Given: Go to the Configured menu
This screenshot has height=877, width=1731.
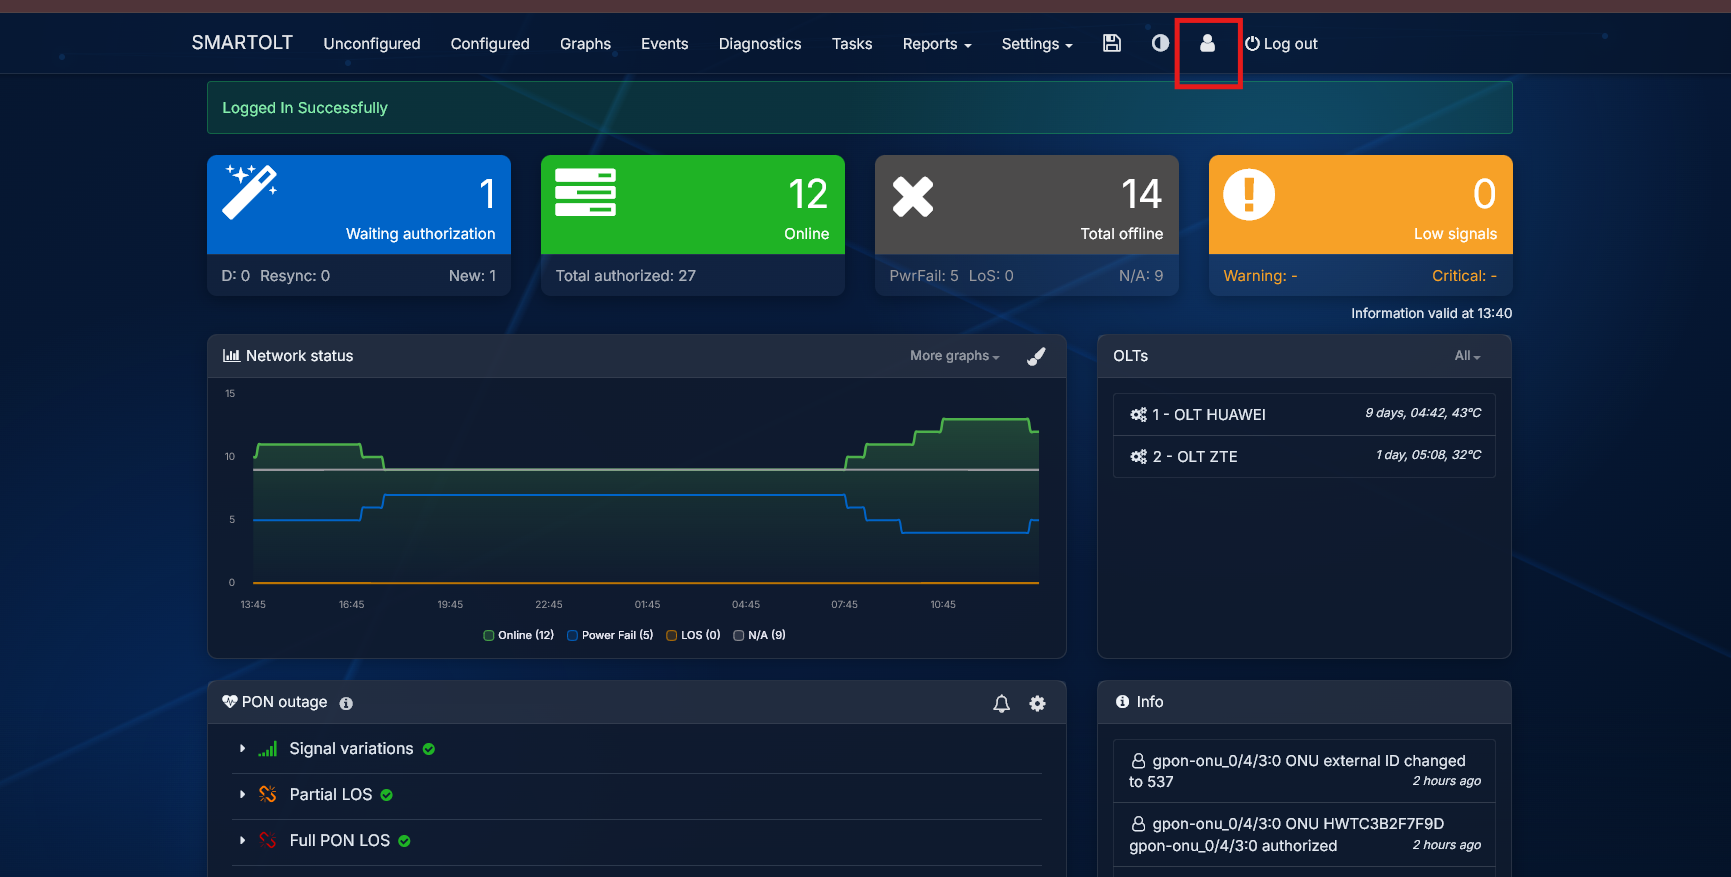Looking at the screenshot, I should [490, 44].
